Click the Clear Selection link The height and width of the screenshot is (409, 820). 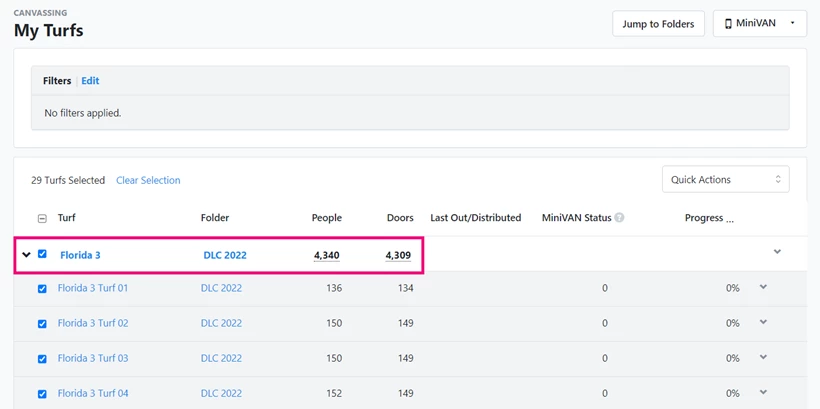[x=148, y=180]
